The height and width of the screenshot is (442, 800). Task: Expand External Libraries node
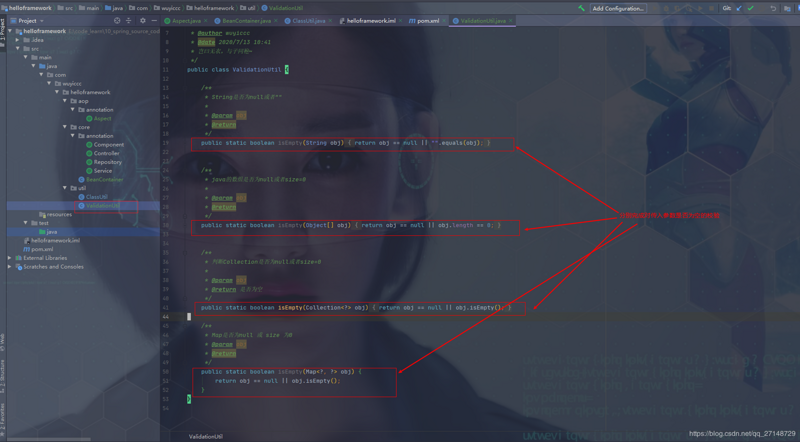[10, 258]
